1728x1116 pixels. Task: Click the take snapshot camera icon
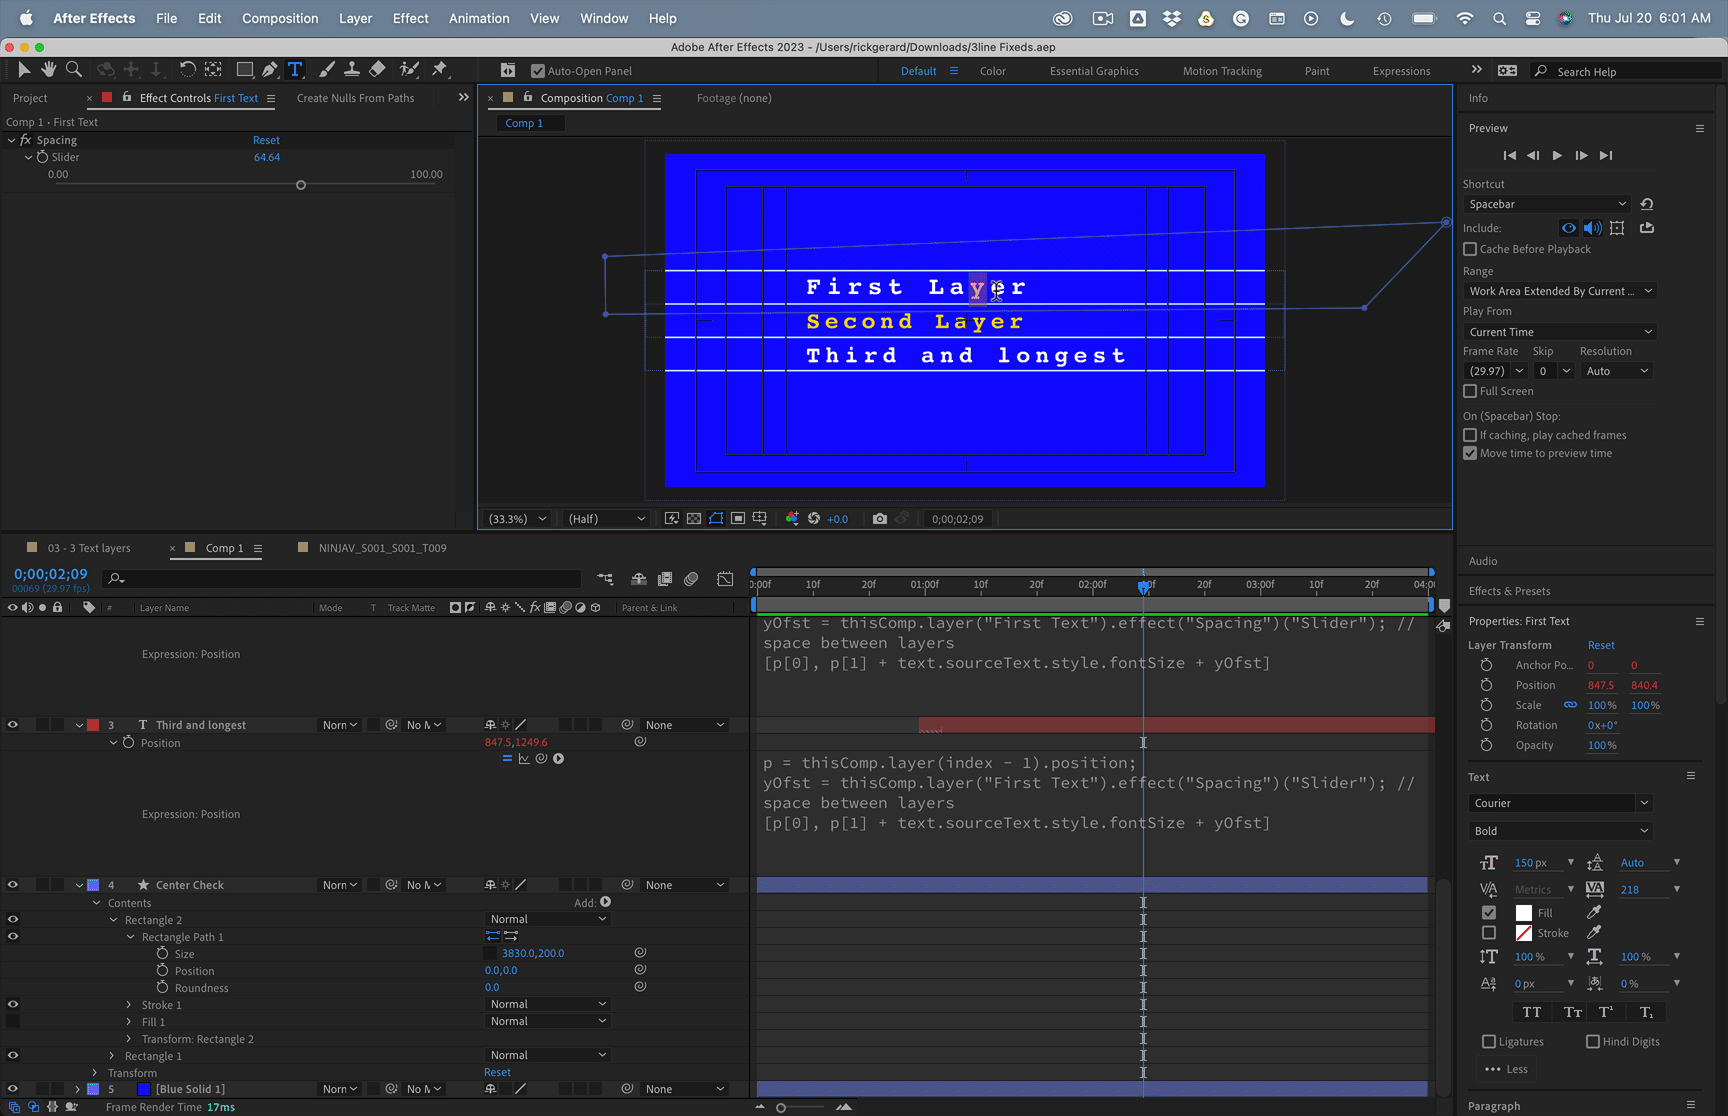click(x=880, y=519)
